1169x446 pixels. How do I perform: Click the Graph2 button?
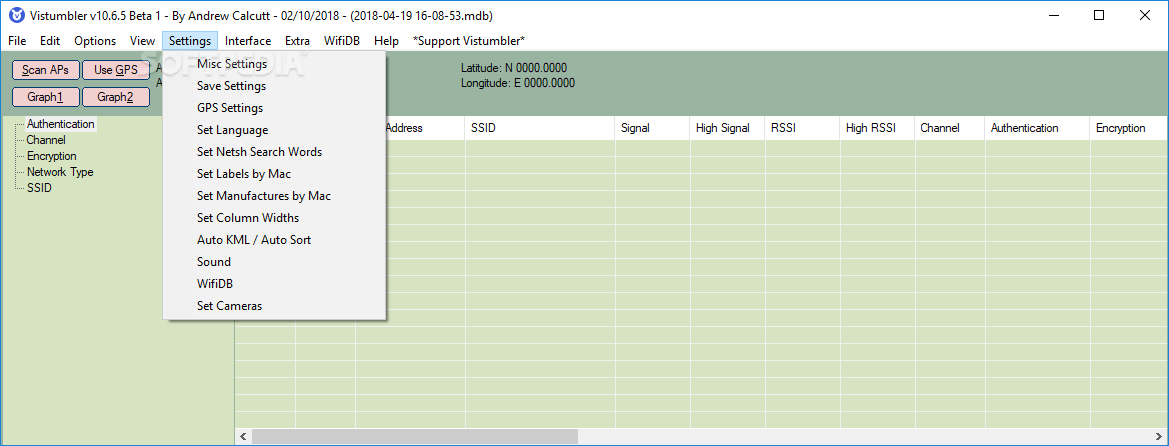(x=116, y=97)
